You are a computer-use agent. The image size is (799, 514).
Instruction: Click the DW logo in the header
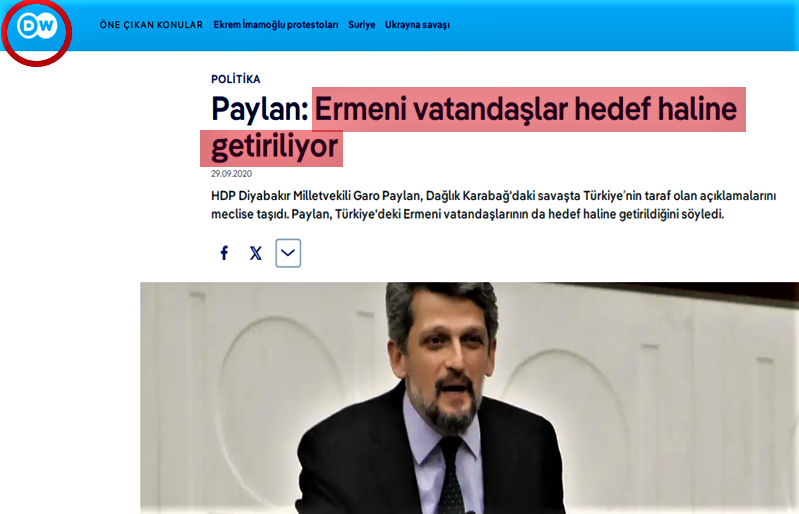36,26
